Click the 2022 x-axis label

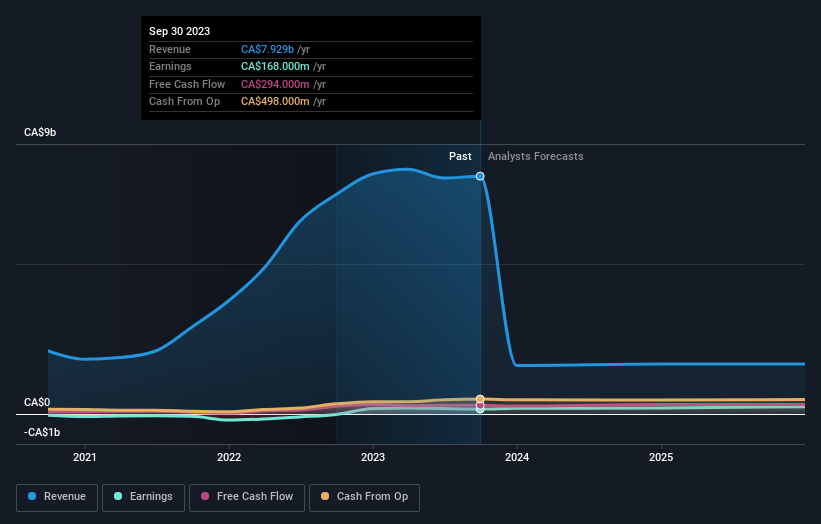pos(229,457)
